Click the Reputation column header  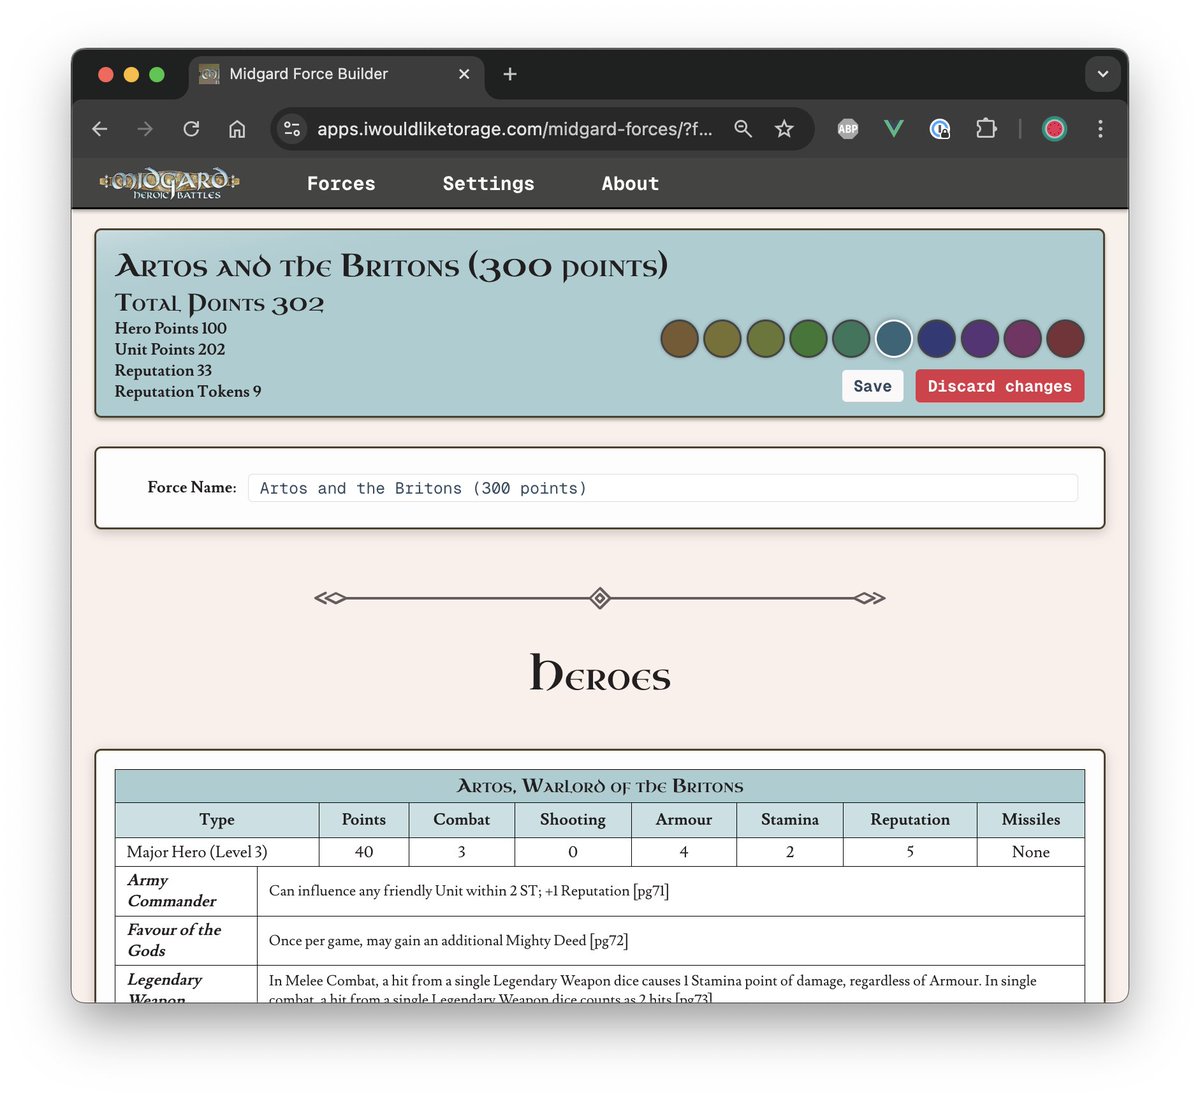(x=910, y=819)
